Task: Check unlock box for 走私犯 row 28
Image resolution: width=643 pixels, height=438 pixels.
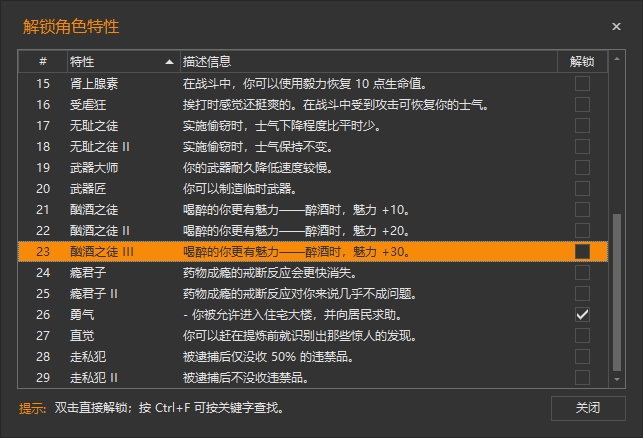Action: coord(582,357)
